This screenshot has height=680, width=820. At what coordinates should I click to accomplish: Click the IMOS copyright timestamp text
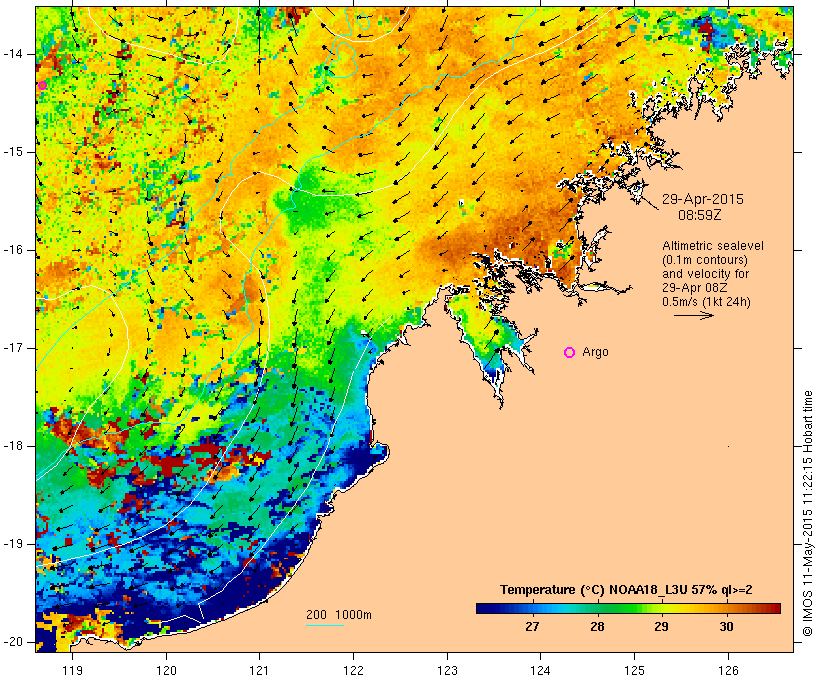(x=807, y=514)
